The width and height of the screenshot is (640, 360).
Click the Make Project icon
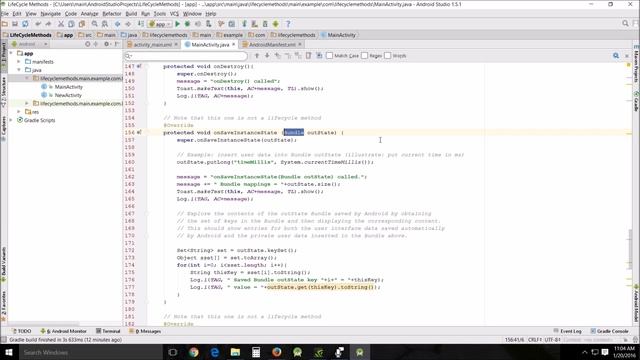click(x=141, y=24)
